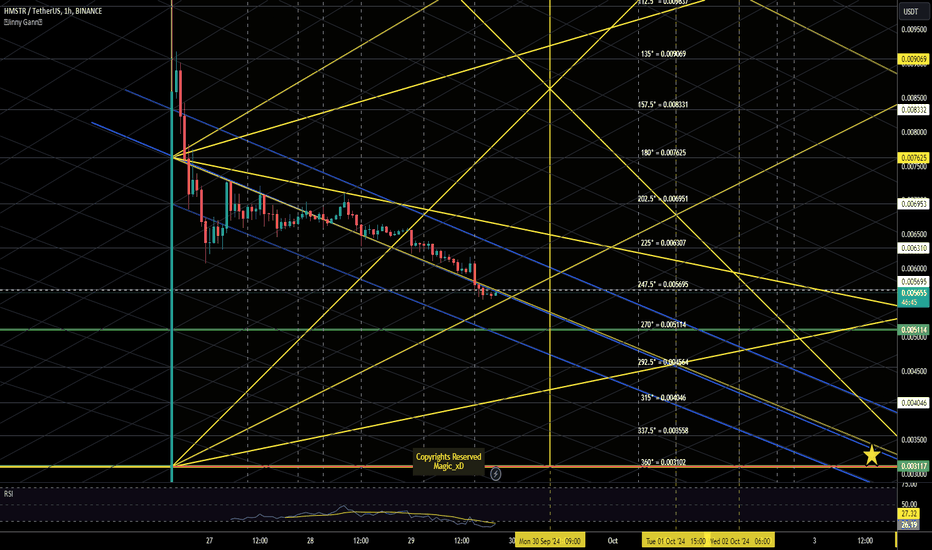Click the '225° = 0.006307' Gann level text
Image resolution: width=932 pixels, height=550 pixels.
[663, 243]
